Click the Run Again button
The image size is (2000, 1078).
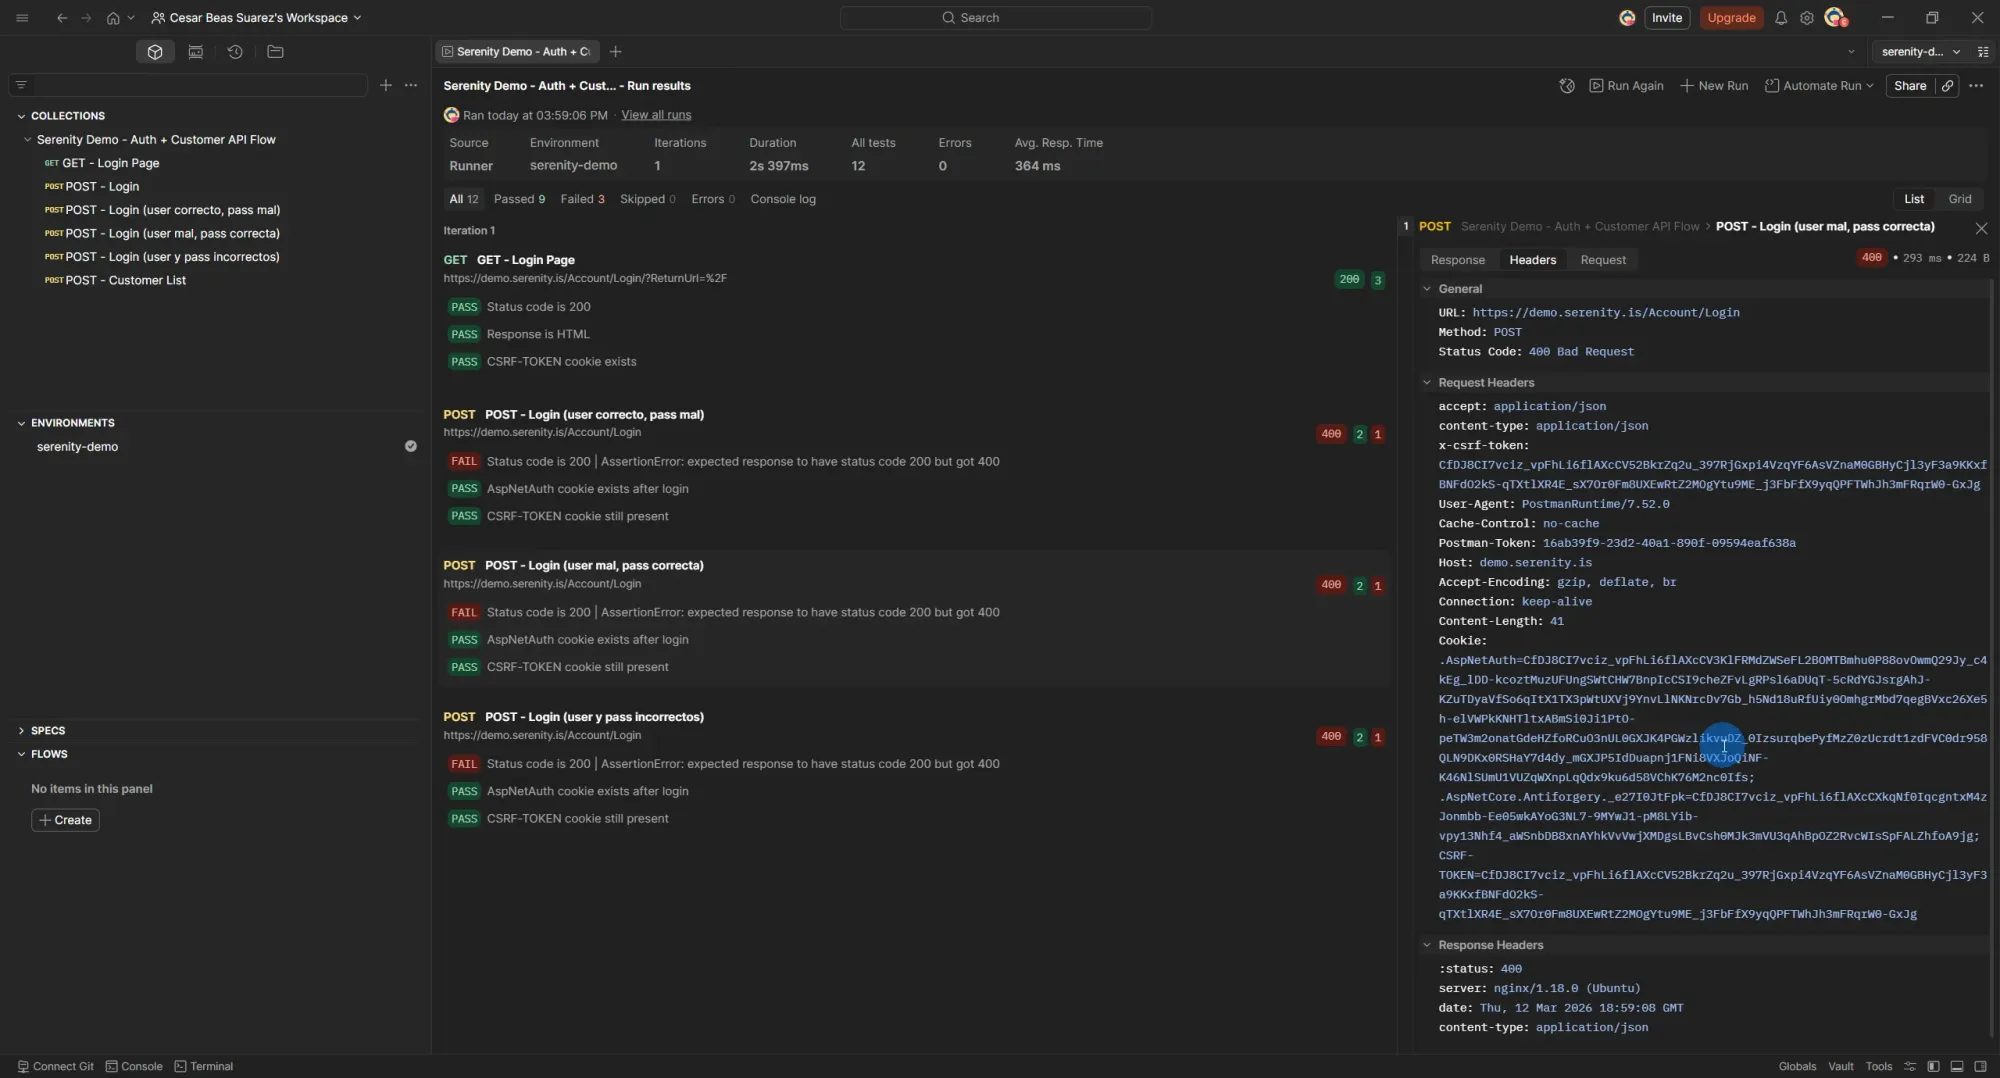tap(1626, 86)
